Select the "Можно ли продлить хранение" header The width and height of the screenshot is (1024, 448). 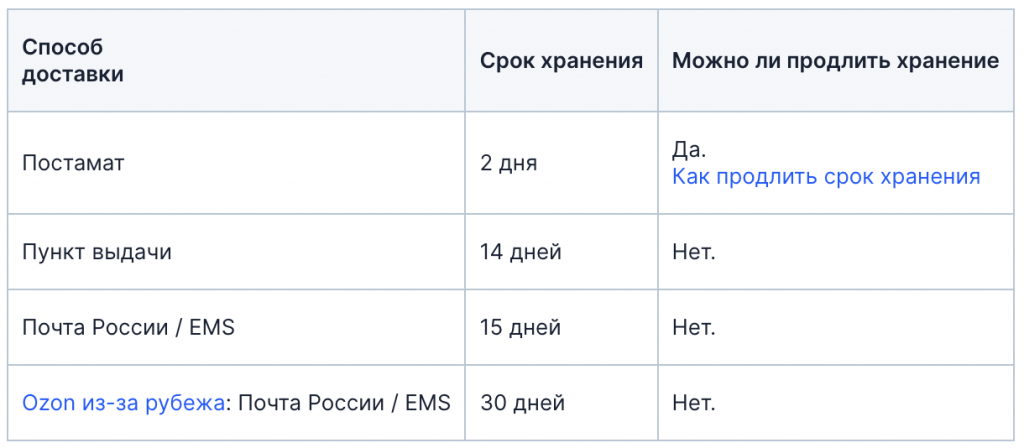click(x=835, y=61)
